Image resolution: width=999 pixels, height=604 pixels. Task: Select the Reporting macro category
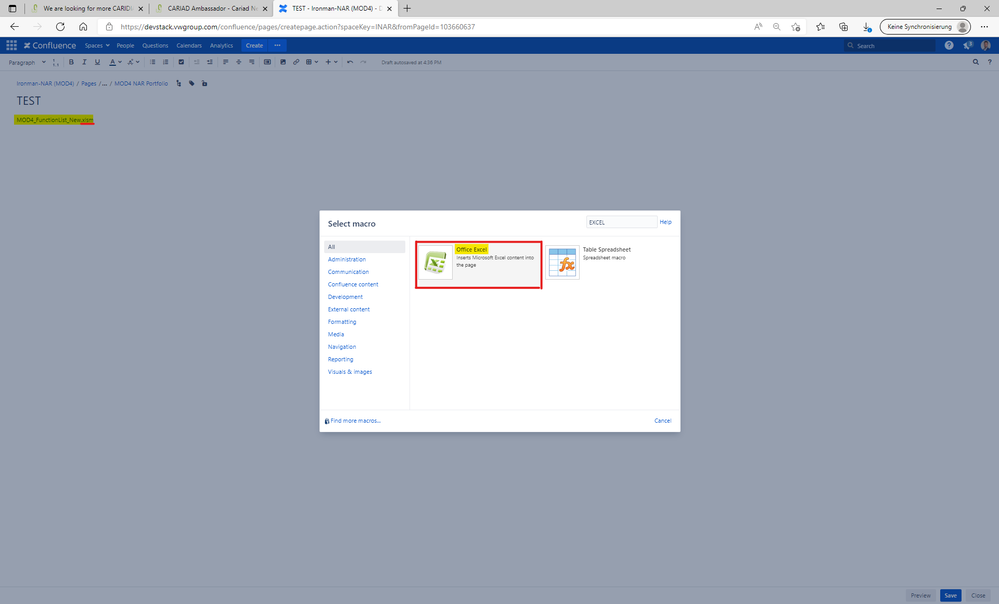340,359
